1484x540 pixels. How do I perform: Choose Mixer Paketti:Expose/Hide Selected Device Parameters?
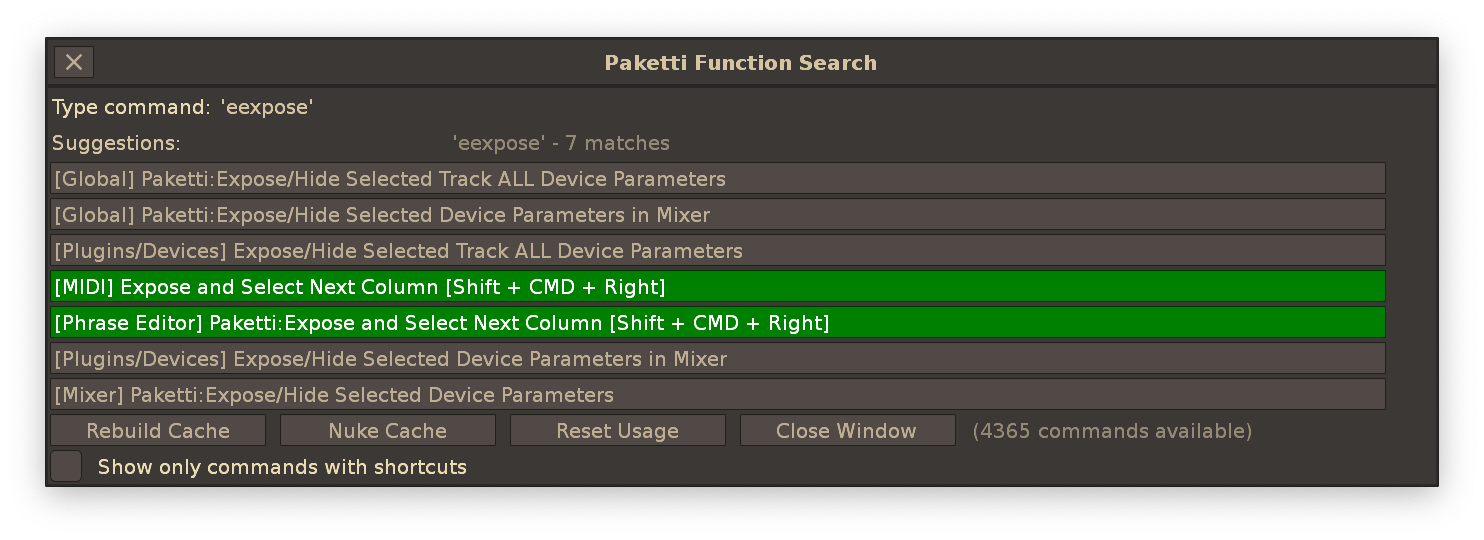[717, 395]
